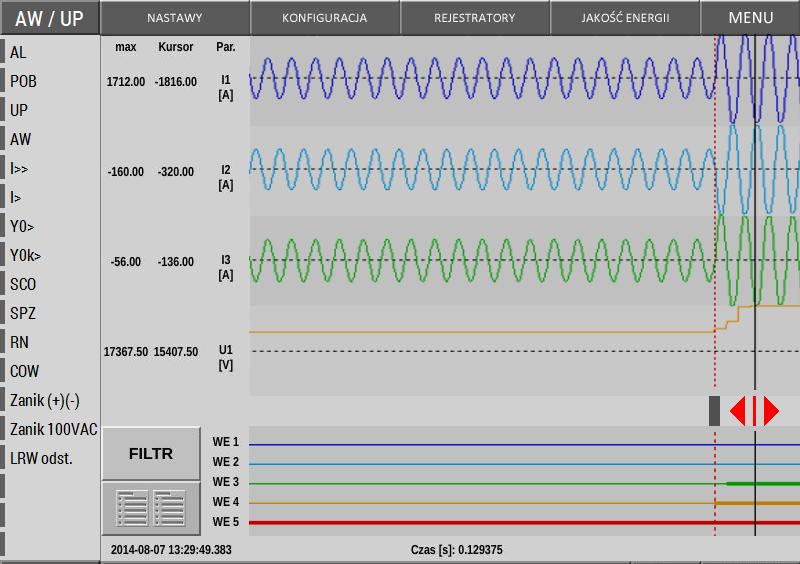Open the KONFIGURACJA tab
The width and height of the screenshot is (800, 564).
click(324, 18)
